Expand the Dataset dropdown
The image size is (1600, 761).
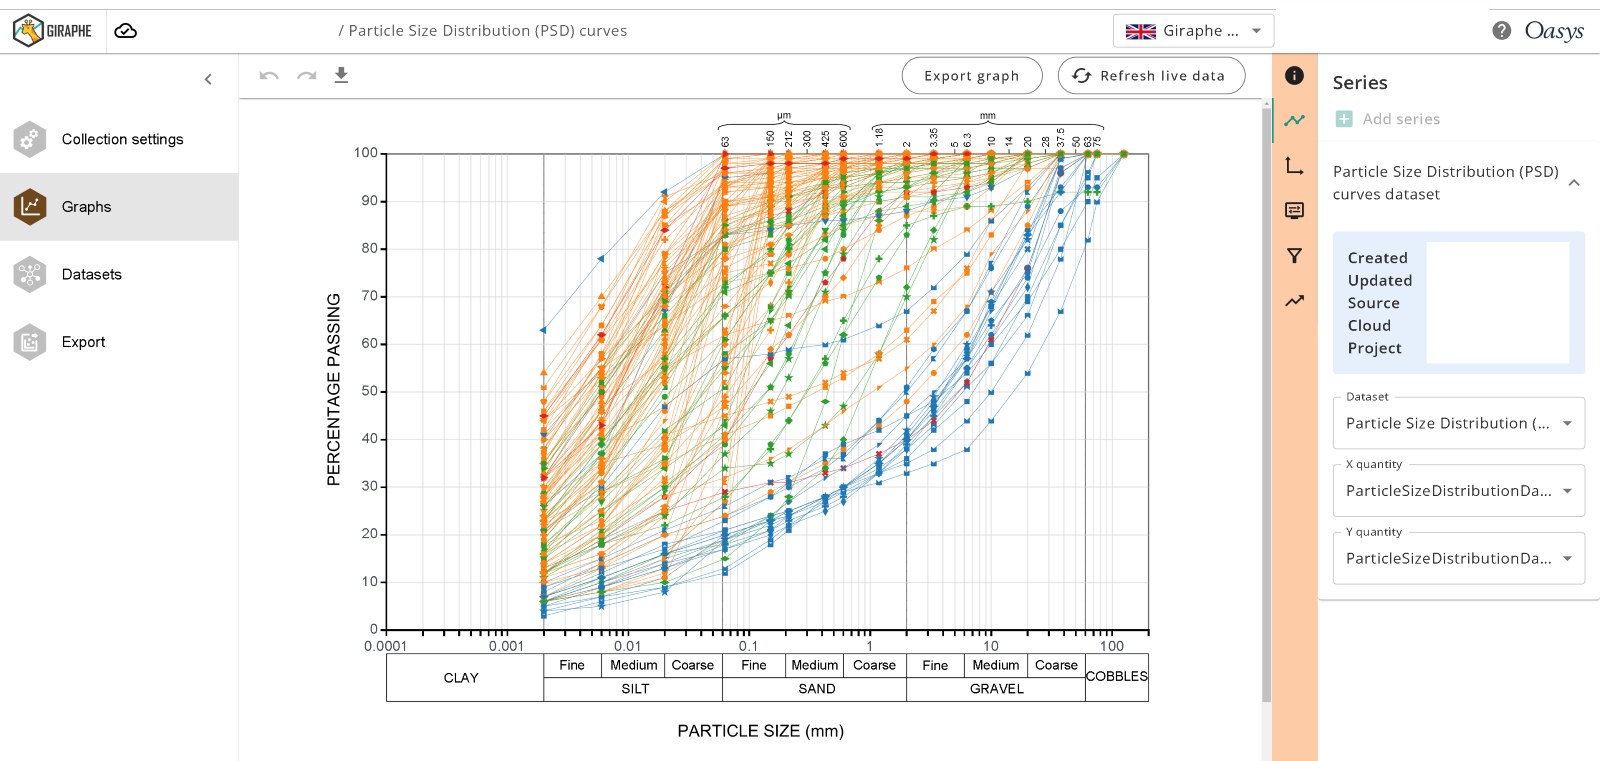(1458, 423)
